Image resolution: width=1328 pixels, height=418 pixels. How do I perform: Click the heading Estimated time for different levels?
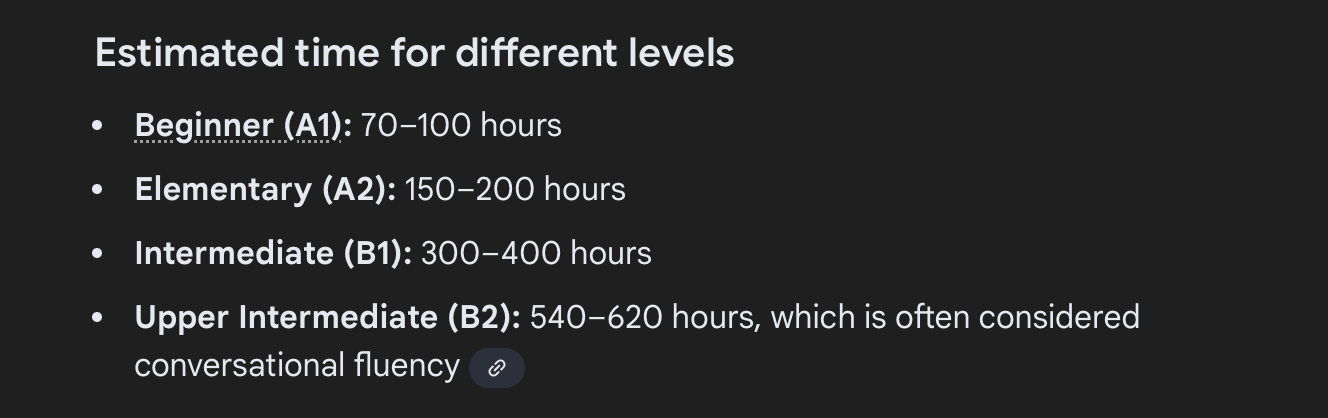click(x=414, y=53)
